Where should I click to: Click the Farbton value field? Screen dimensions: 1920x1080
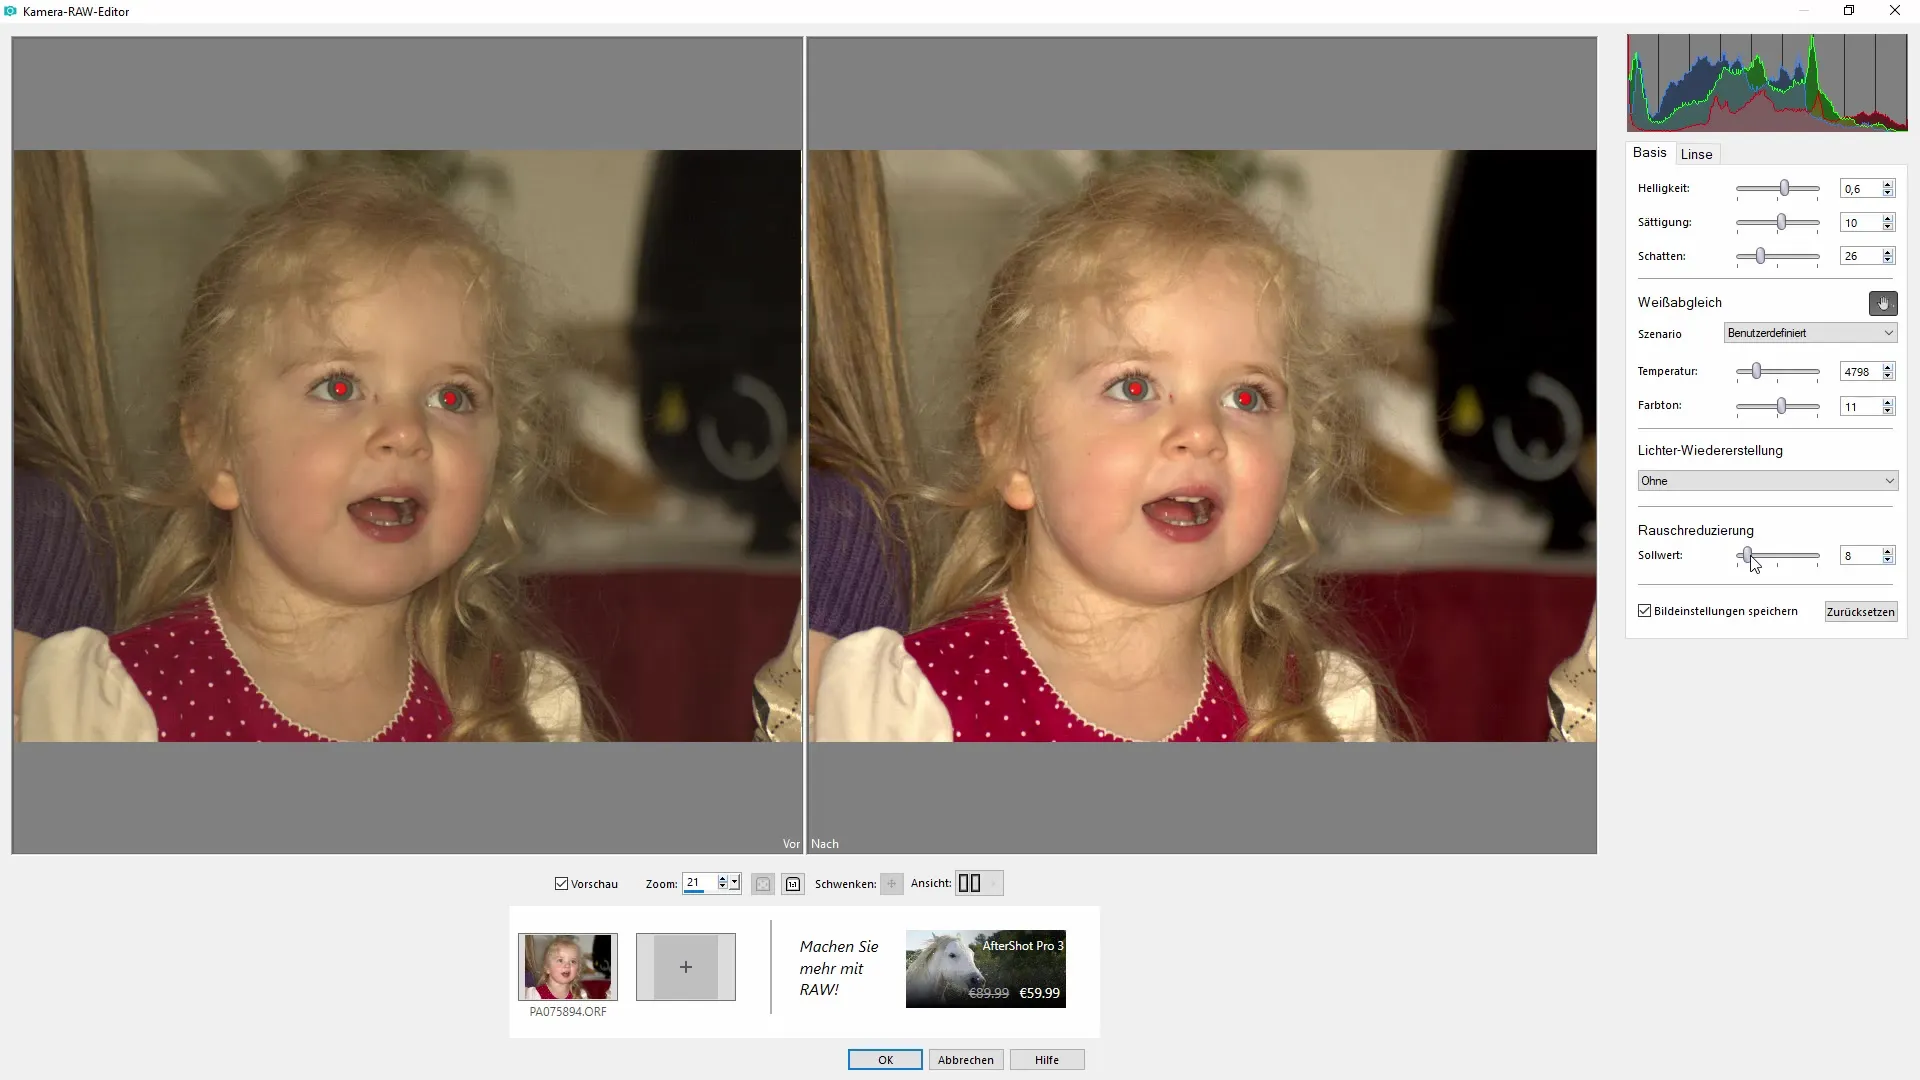(x=1860, y=407)
